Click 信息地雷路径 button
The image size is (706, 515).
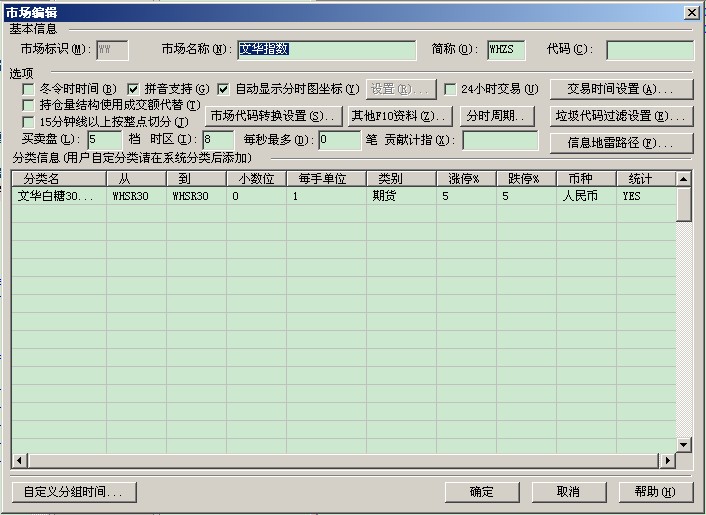click(623, 143)
